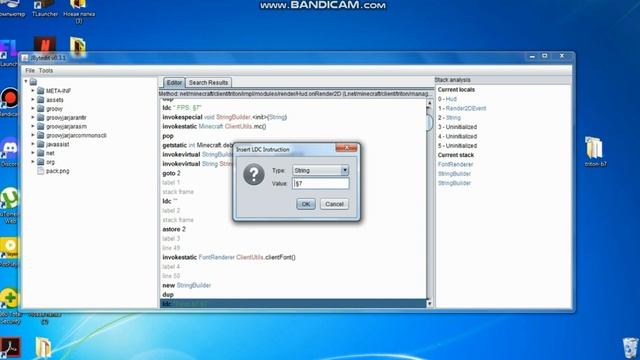Switch to the Search Results tab
Screen dimensions: 640x360
tap(208, 82)
